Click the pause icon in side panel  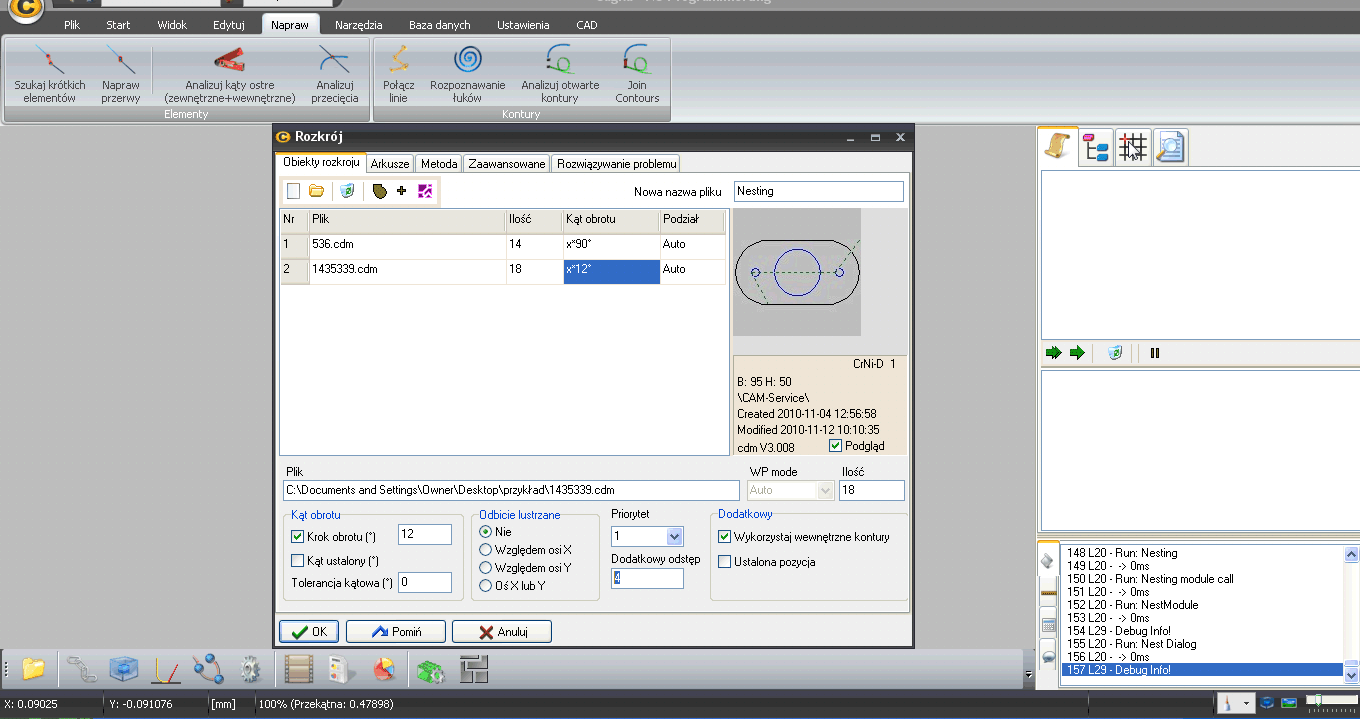click(1155, 353)
